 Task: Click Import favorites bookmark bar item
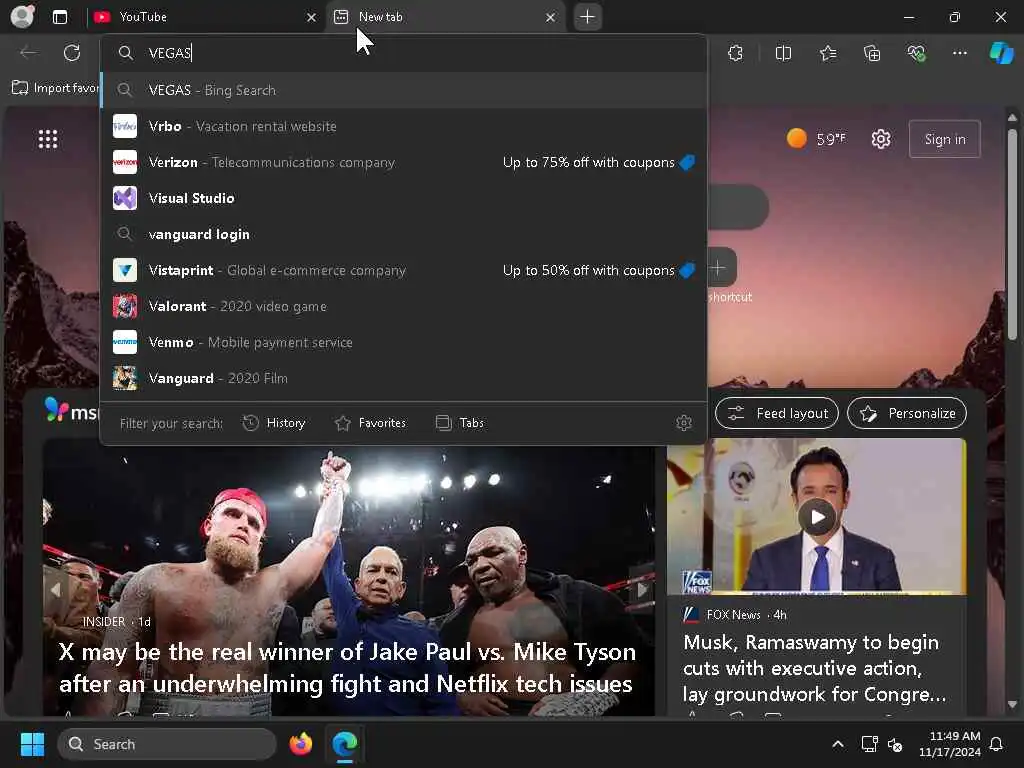tap(56, 88)
